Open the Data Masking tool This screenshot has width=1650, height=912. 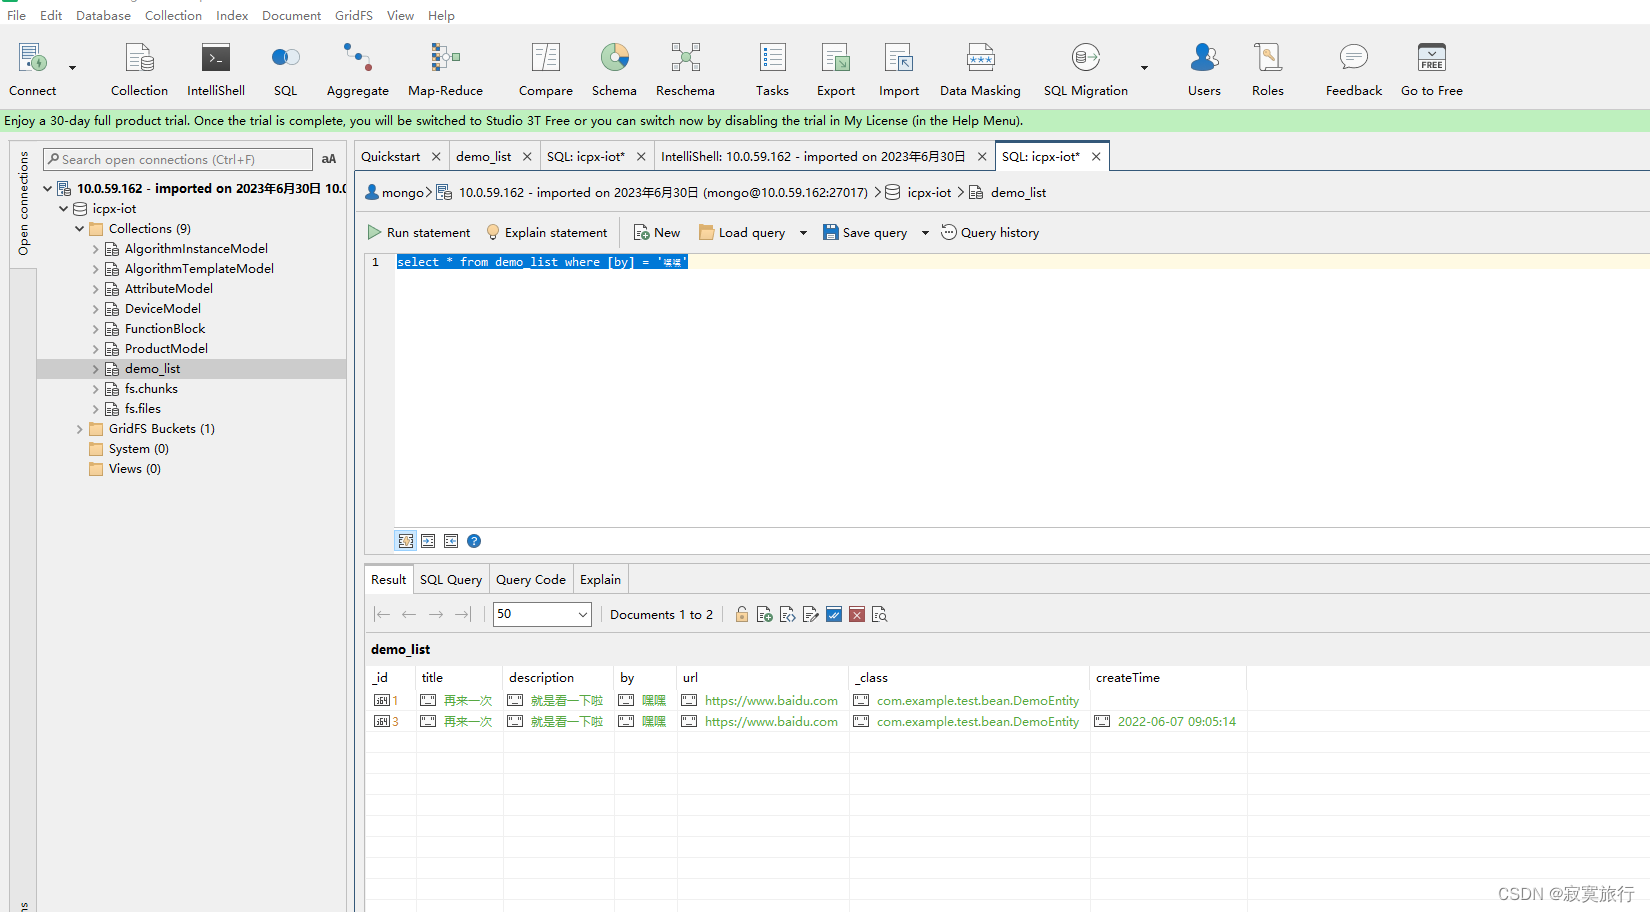tap(980, 68)
